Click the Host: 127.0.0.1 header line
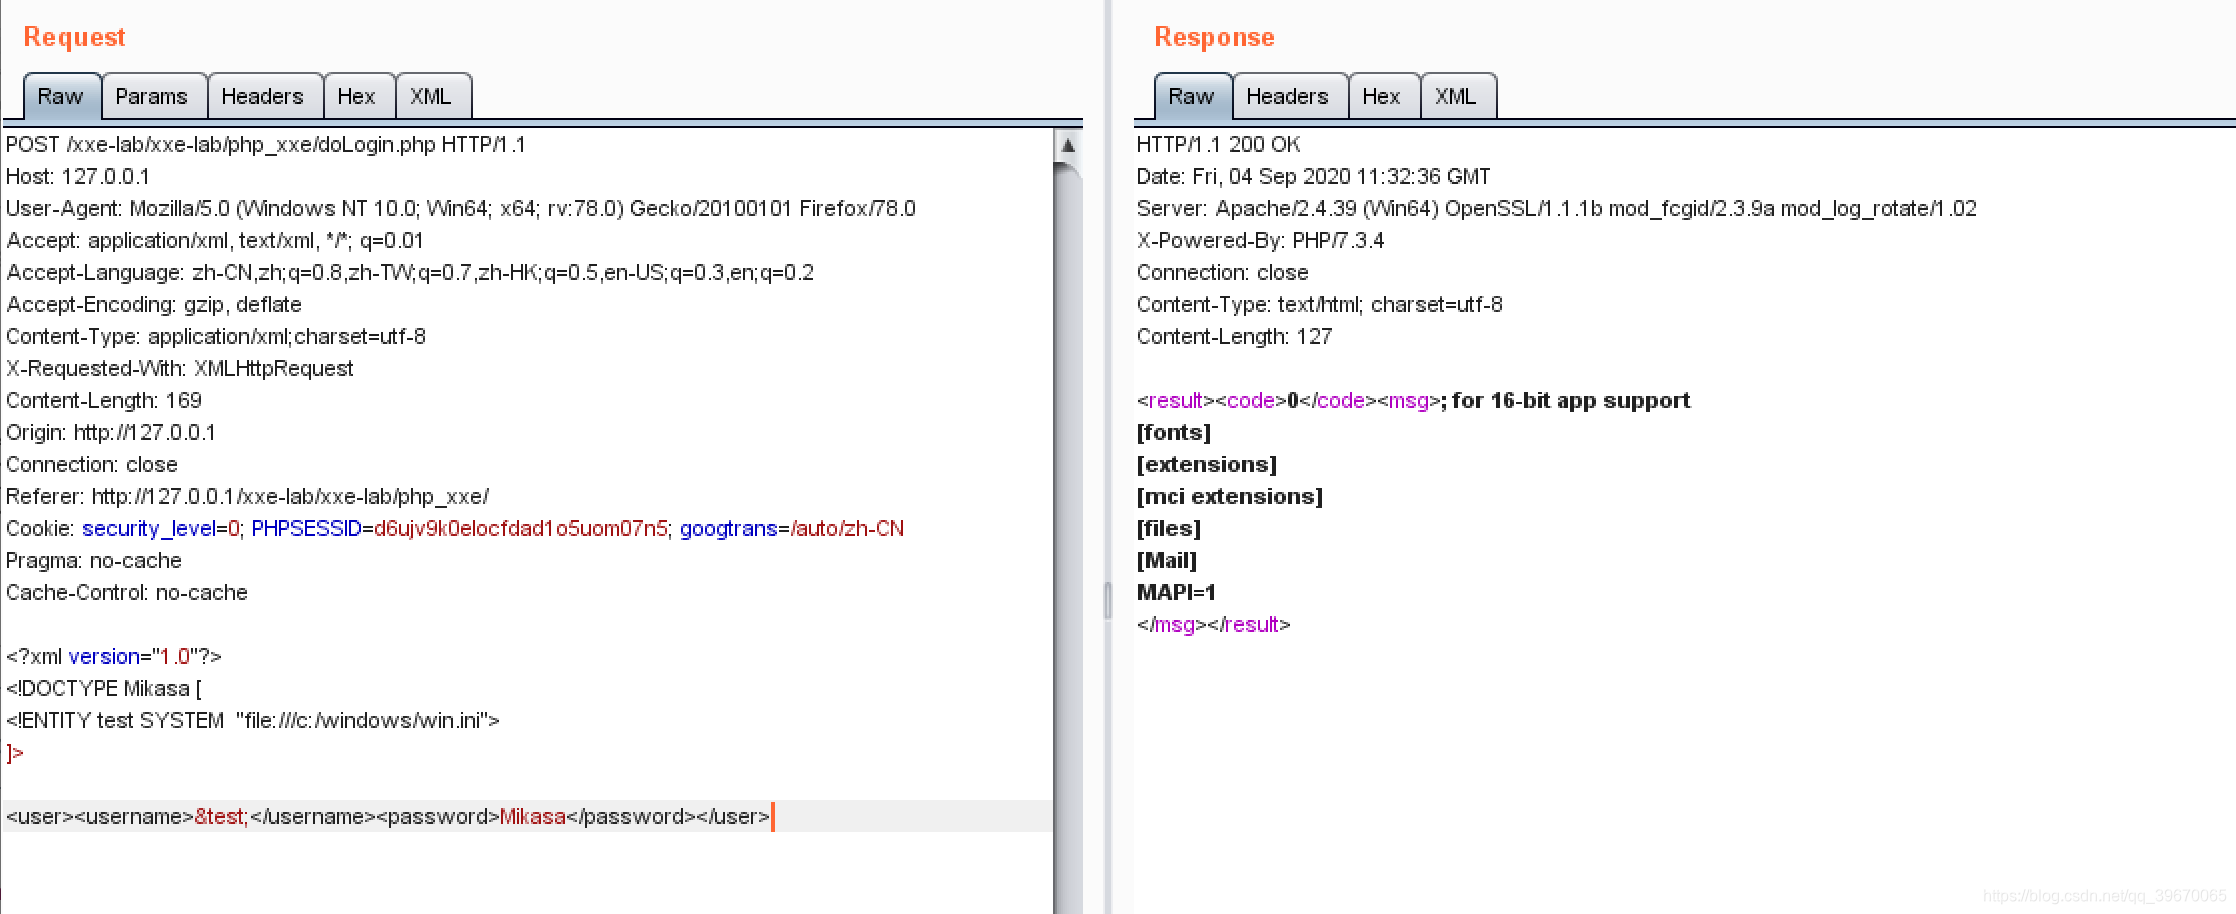Viewport: 2236px width, 914px height. point(78,177)
